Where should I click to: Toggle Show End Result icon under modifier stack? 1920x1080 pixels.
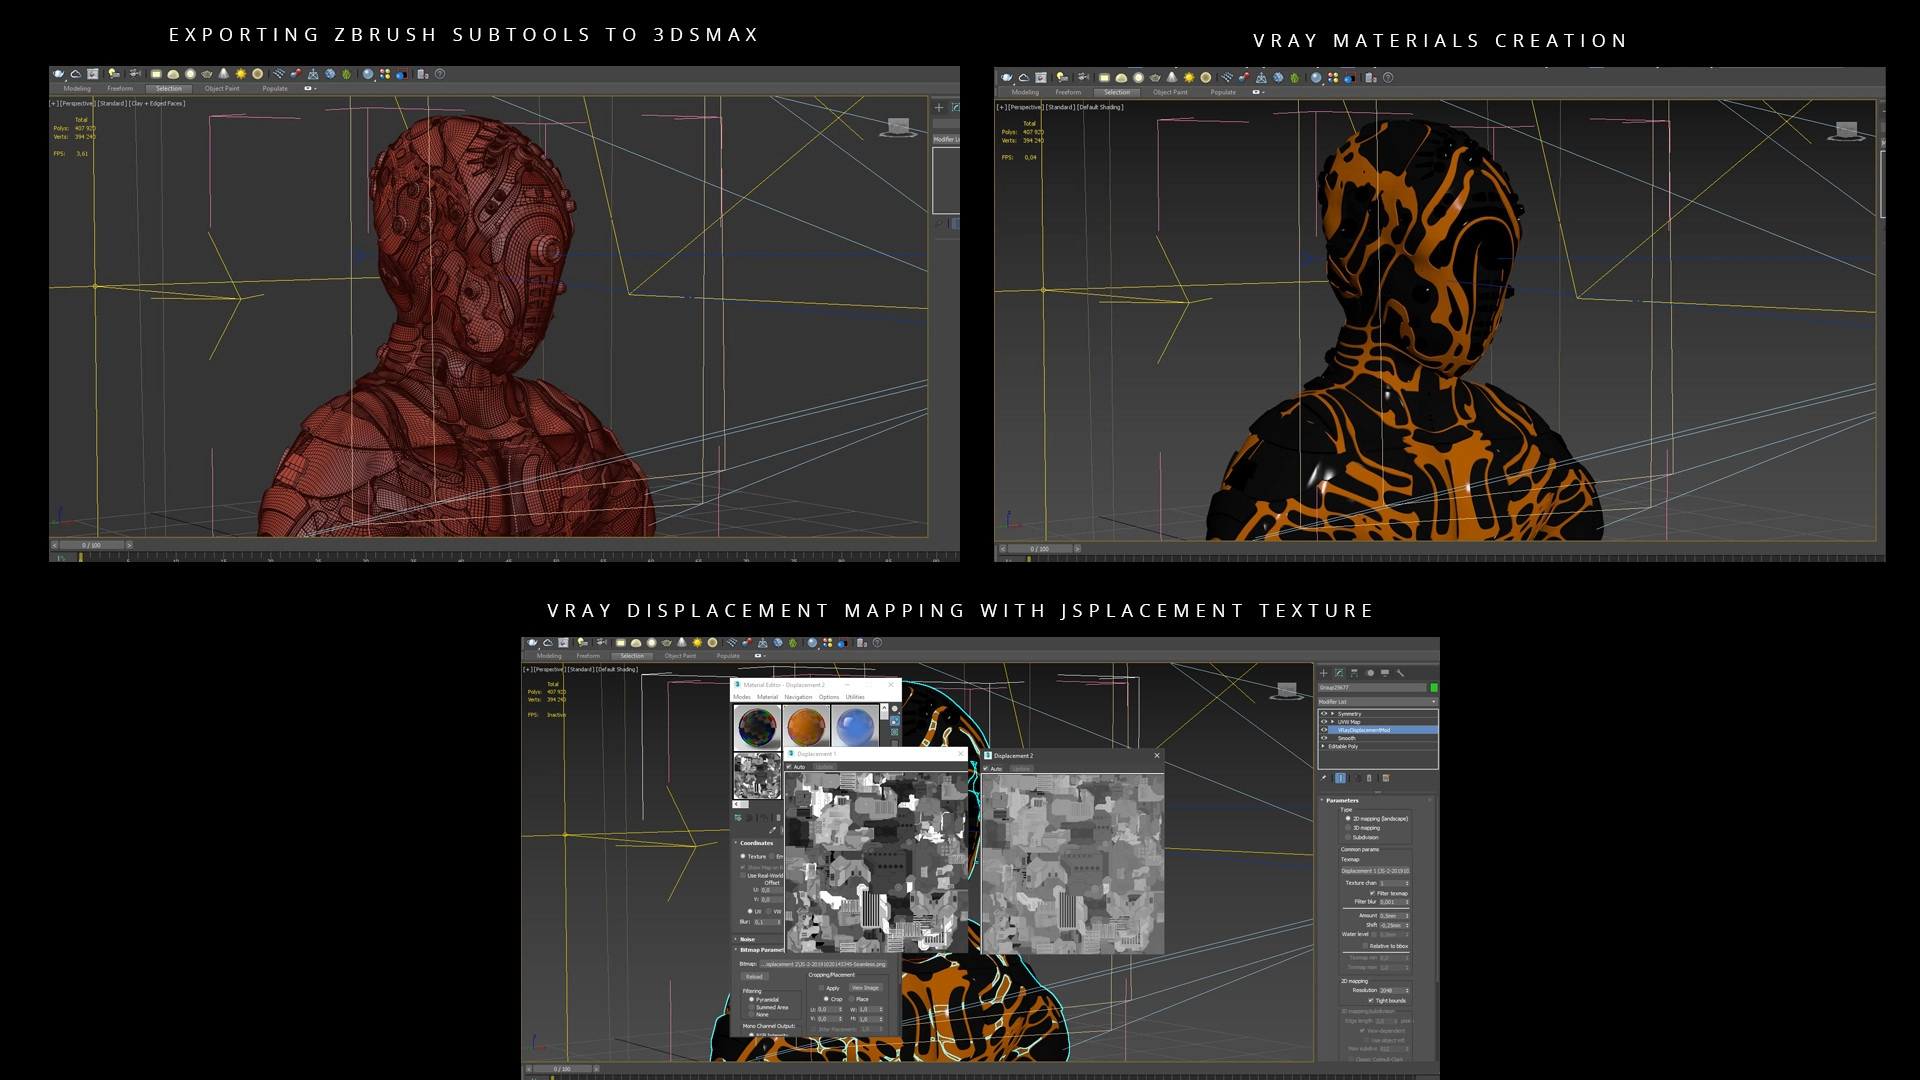pos(1340,778)
